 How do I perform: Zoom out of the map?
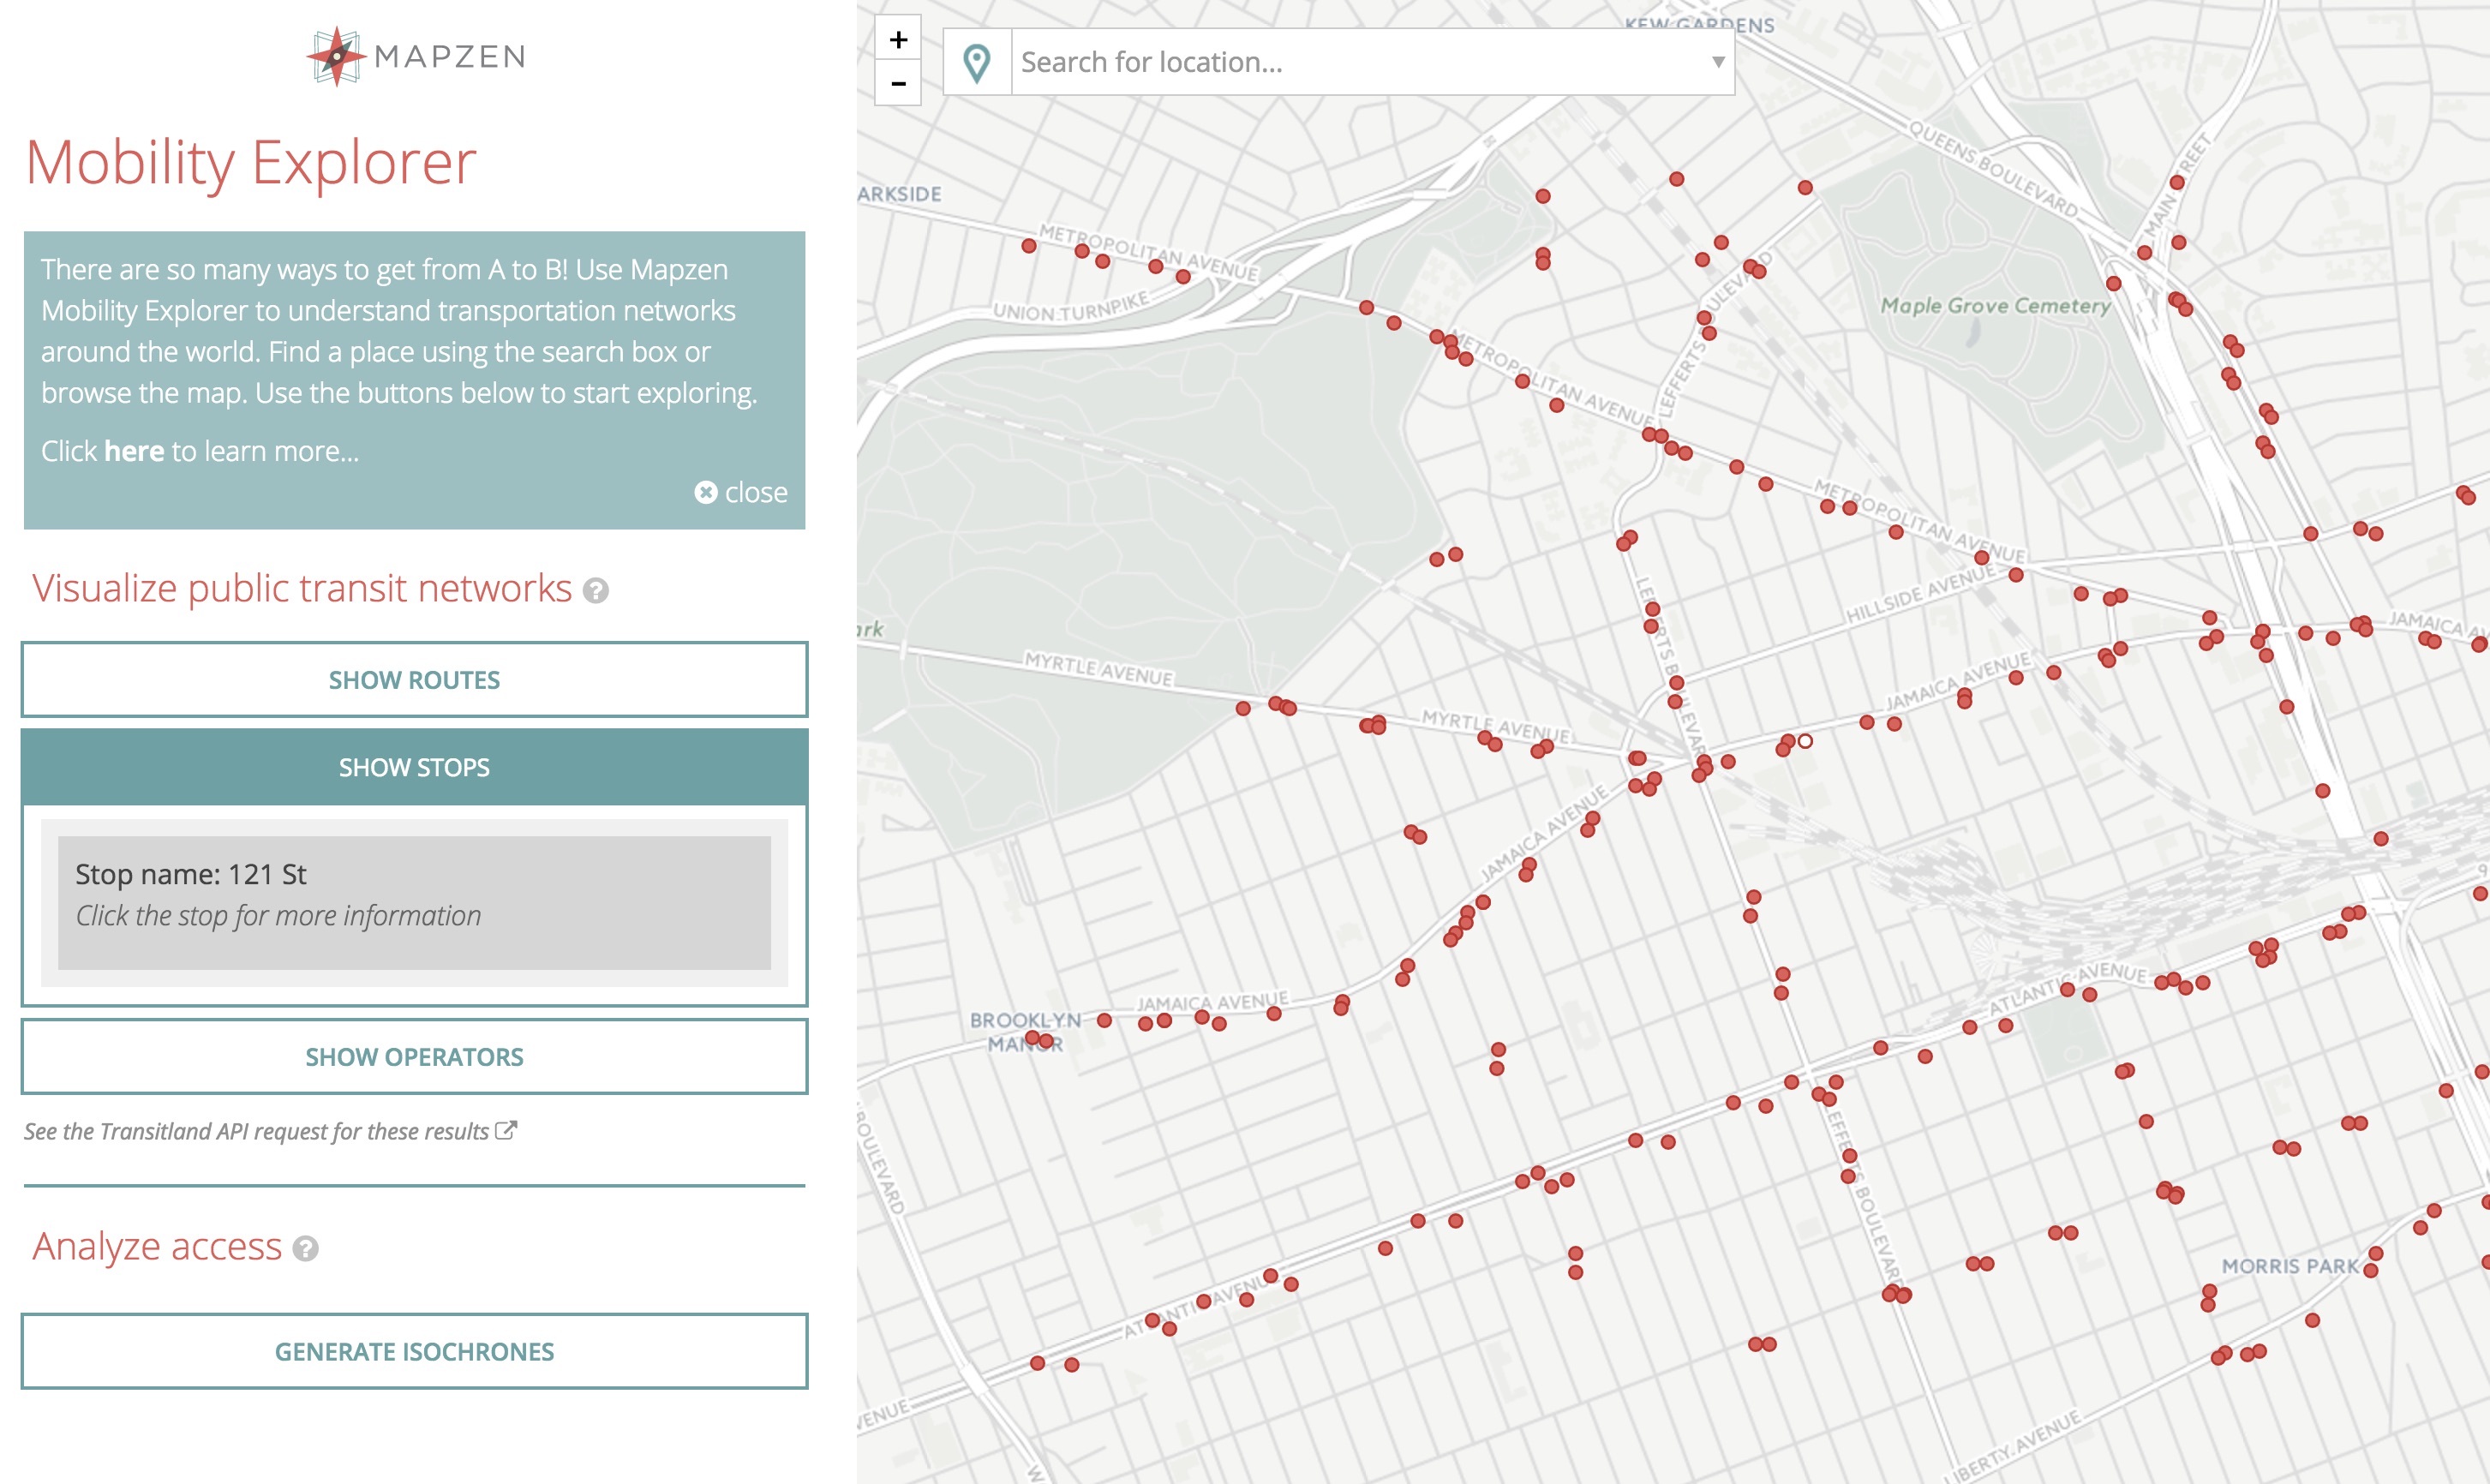point(898,84)
